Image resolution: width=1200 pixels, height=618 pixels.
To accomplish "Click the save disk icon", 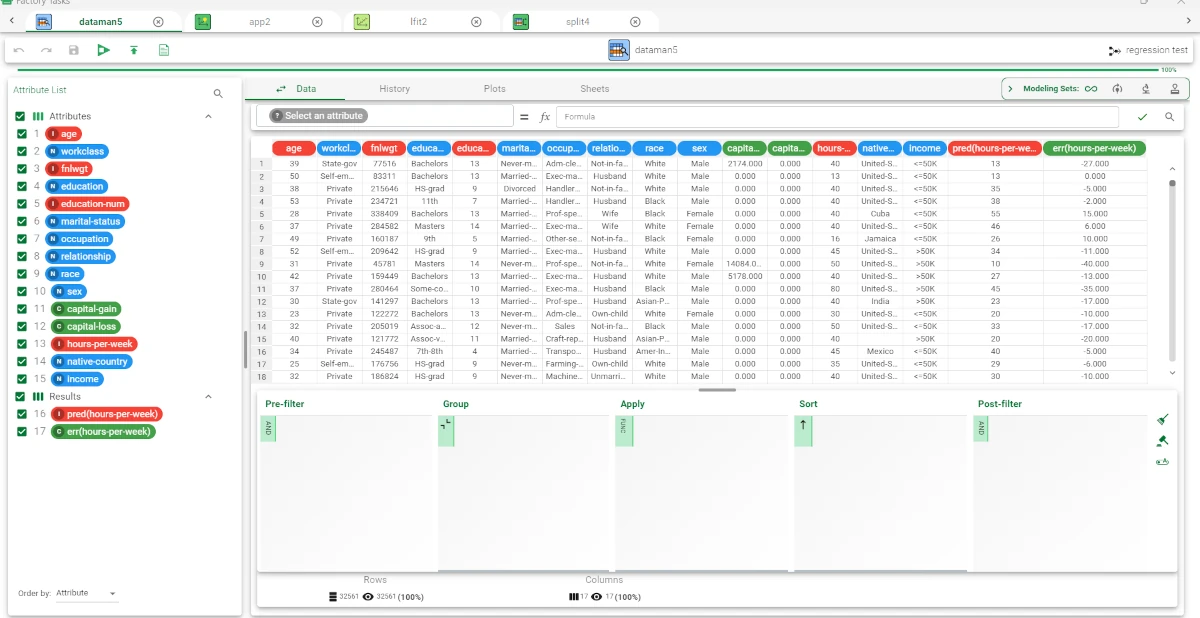I will coord(74,50).
